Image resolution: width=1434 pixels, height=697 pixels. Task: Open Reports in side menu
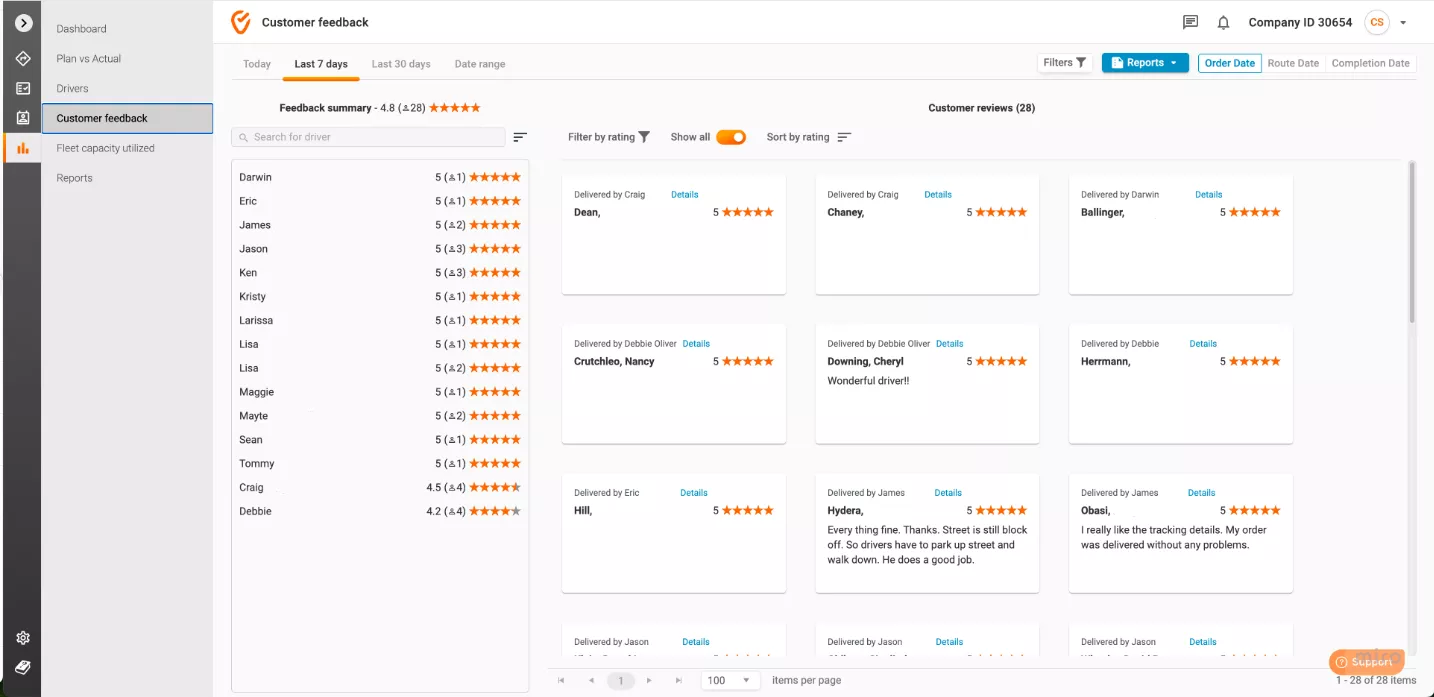point(127,178)
